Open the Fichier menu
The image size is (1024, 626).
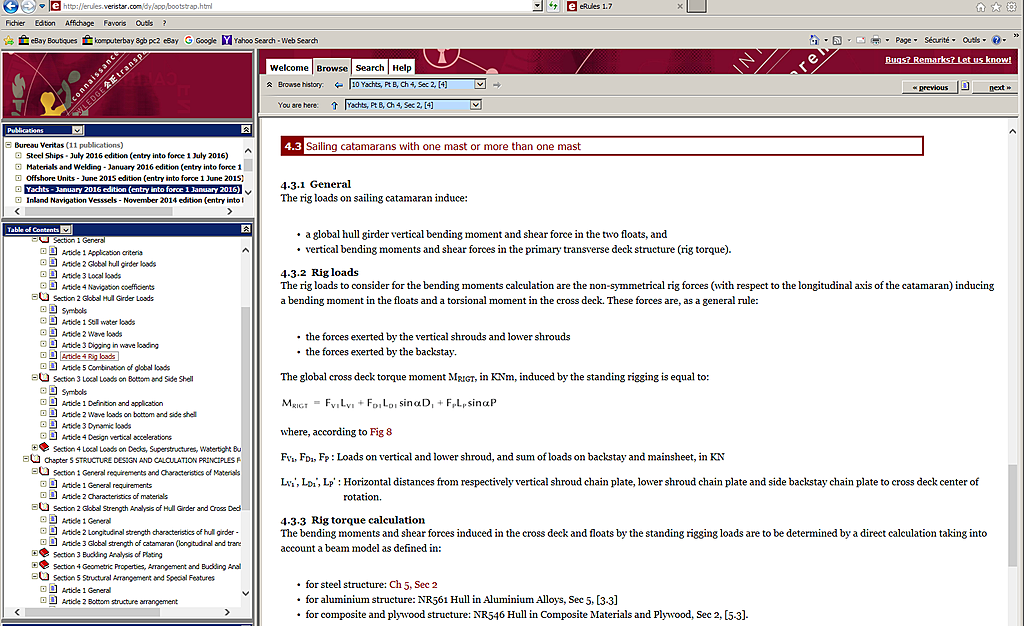pyautogui.click(x=15, y=23)
